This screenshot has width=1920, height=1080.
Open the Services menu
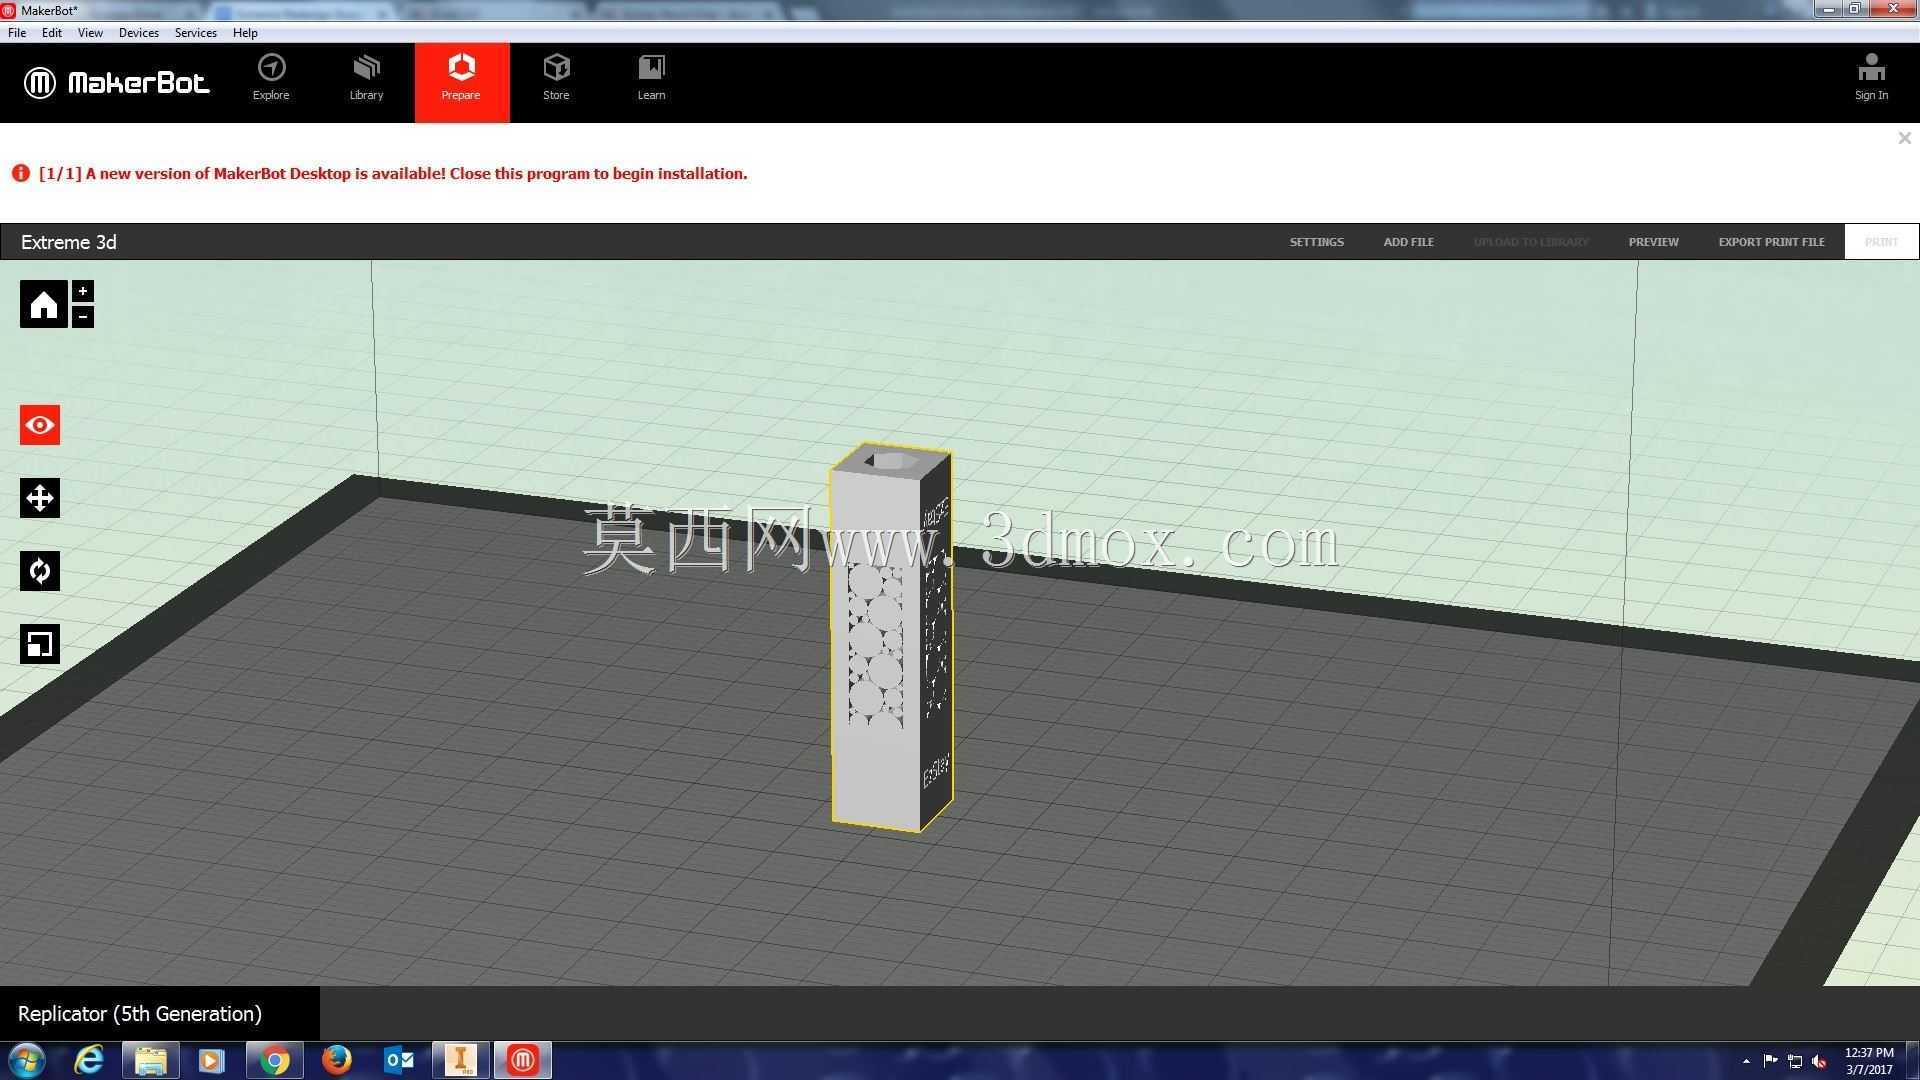point(196,33)
